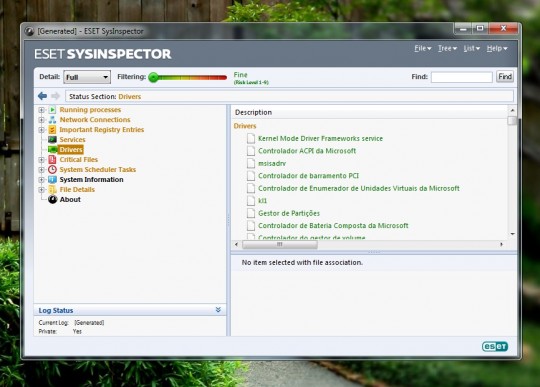Click the file icon beside Gestor de Partições

pos(251,213)
